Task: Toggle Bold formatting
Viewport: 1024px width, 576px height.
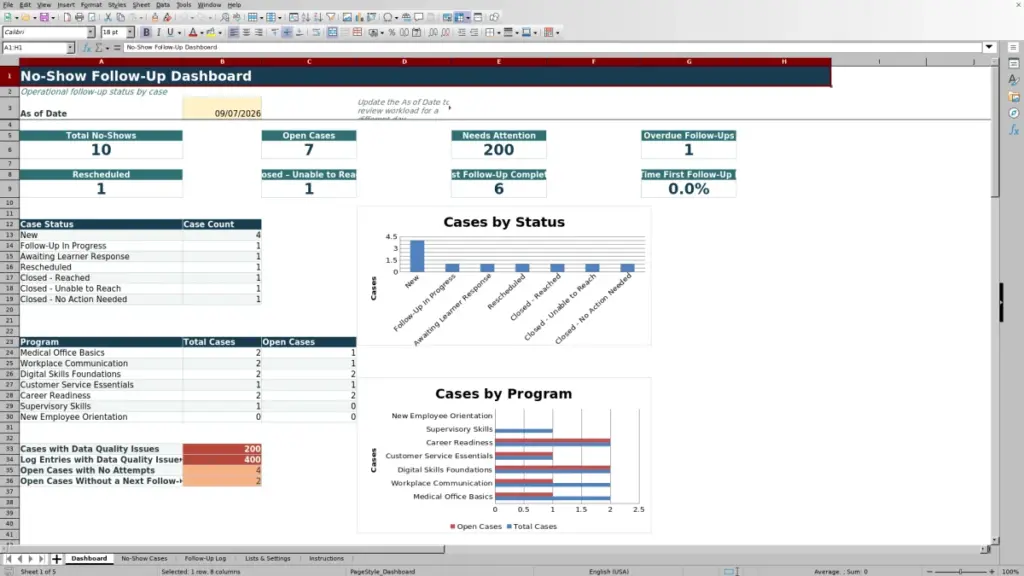Action: [x=146, y=32]
